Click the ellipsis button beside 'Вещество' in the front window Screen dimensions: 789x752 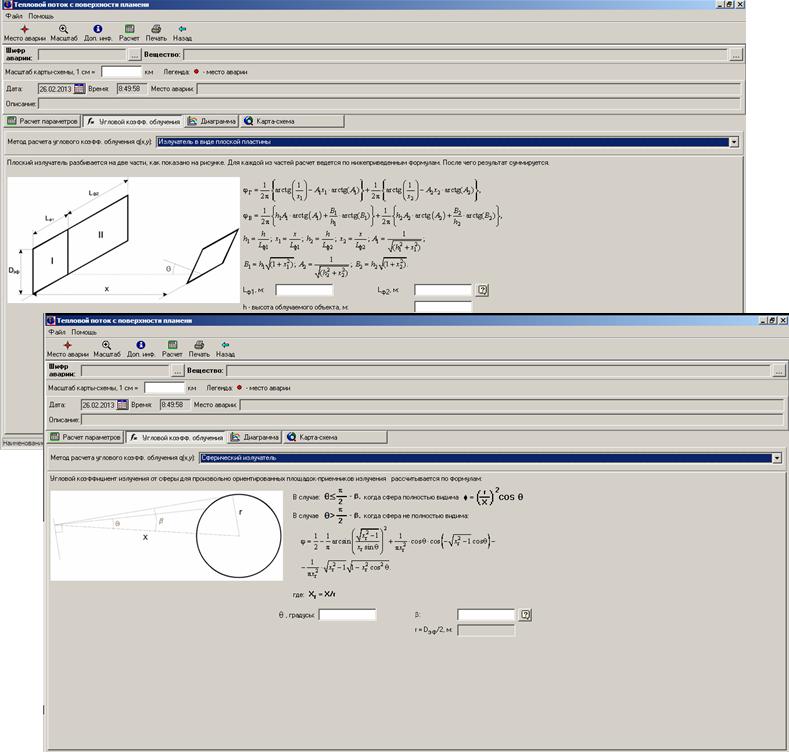click(x=778, y=370)
